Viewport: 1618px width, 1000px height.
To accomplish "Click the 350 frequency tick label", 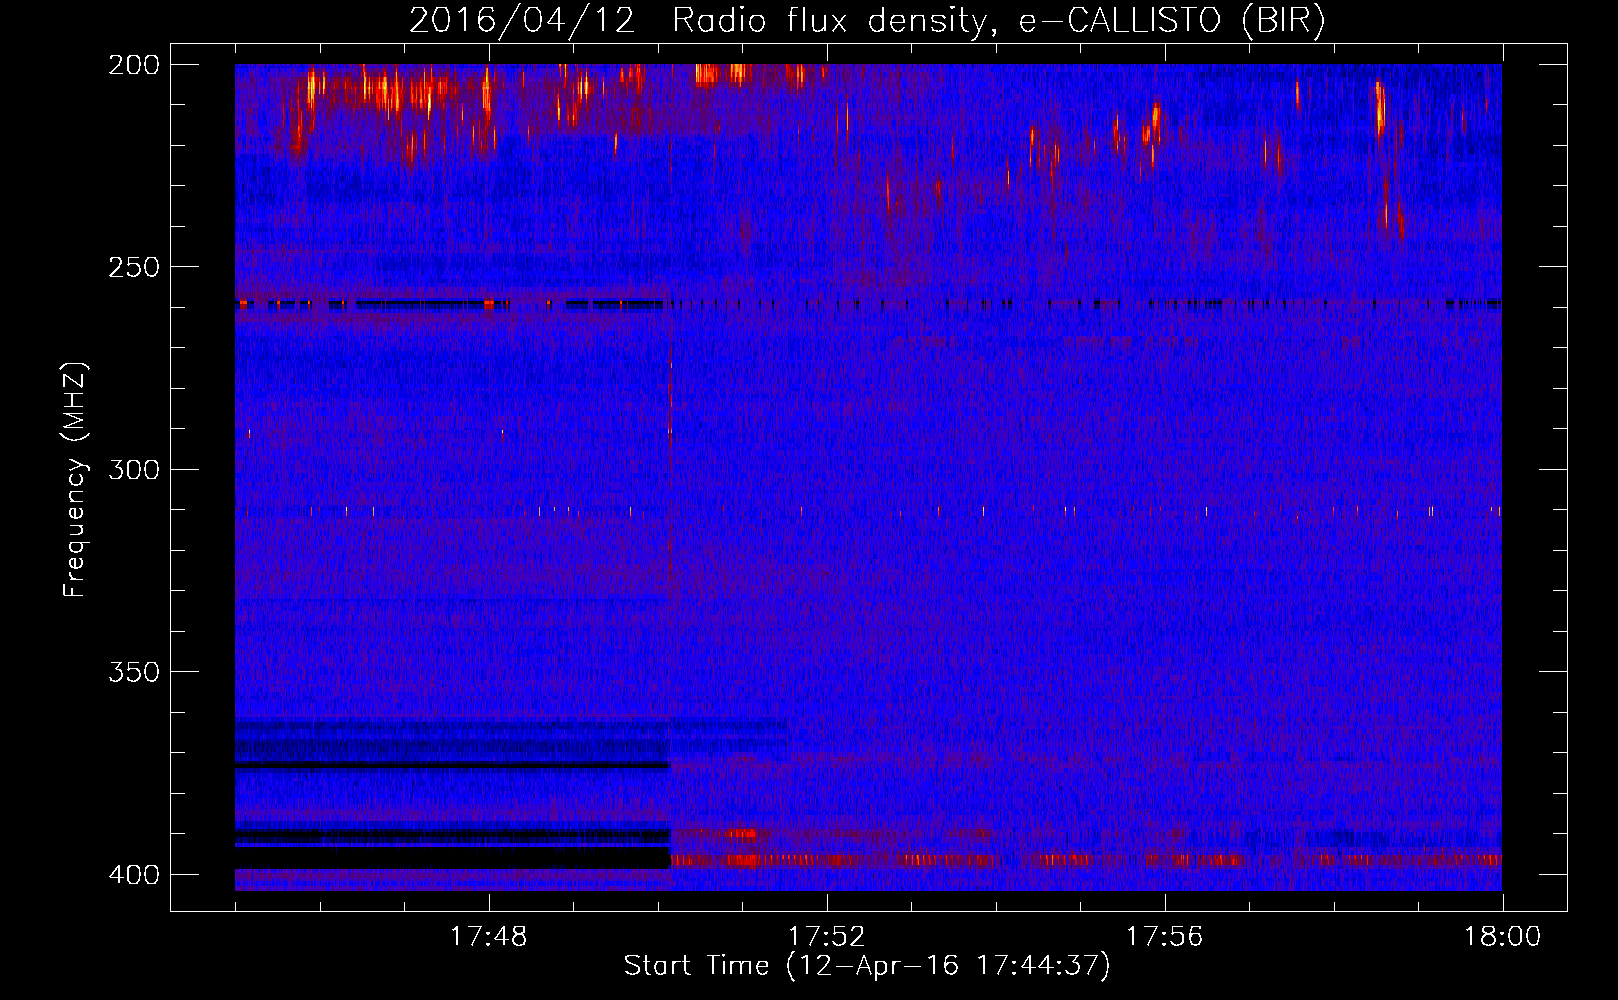I will pos(133,672).
